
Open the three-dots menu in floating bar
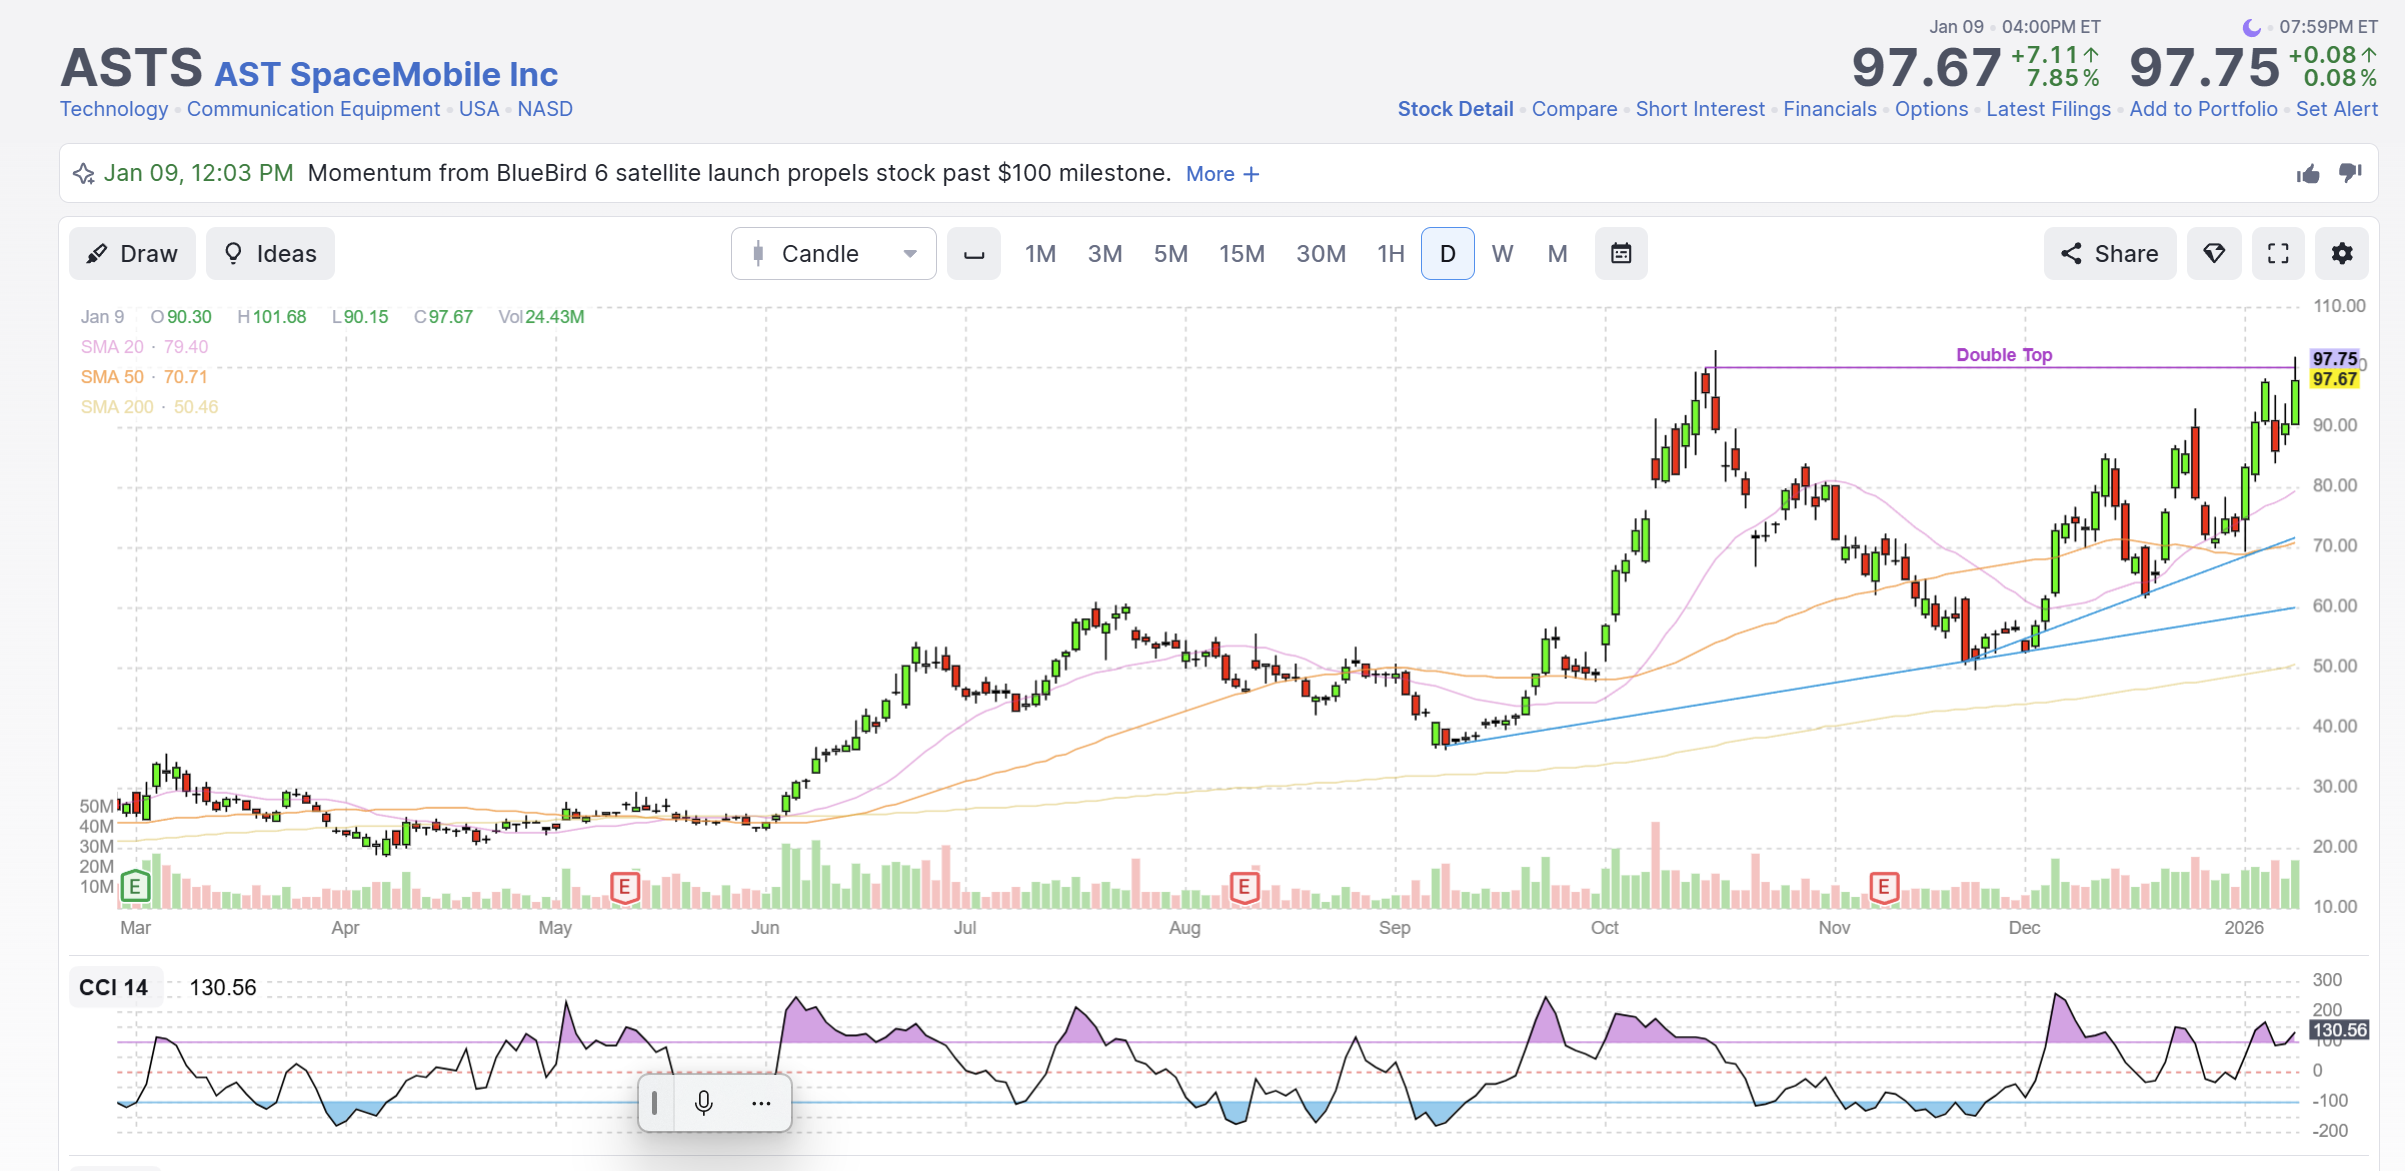(760, 1103)
